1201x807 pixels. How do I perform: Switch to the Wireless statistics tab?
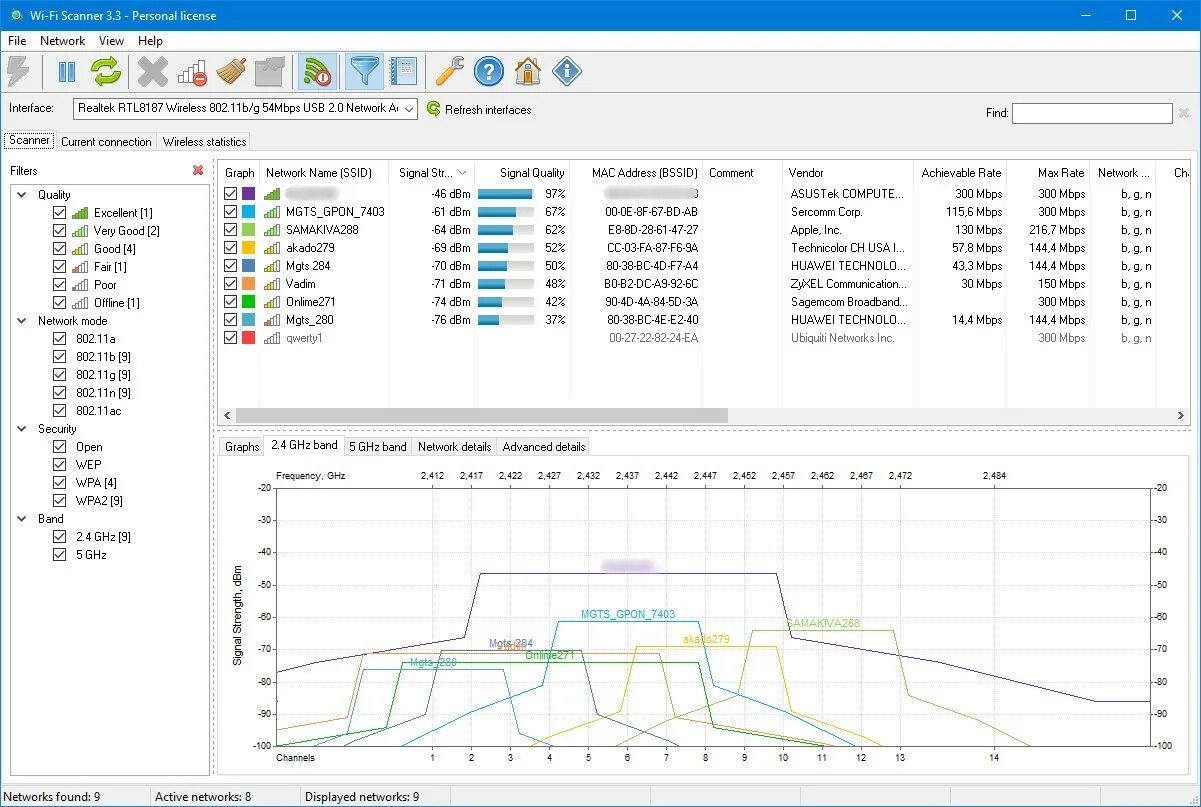point(204,142)
